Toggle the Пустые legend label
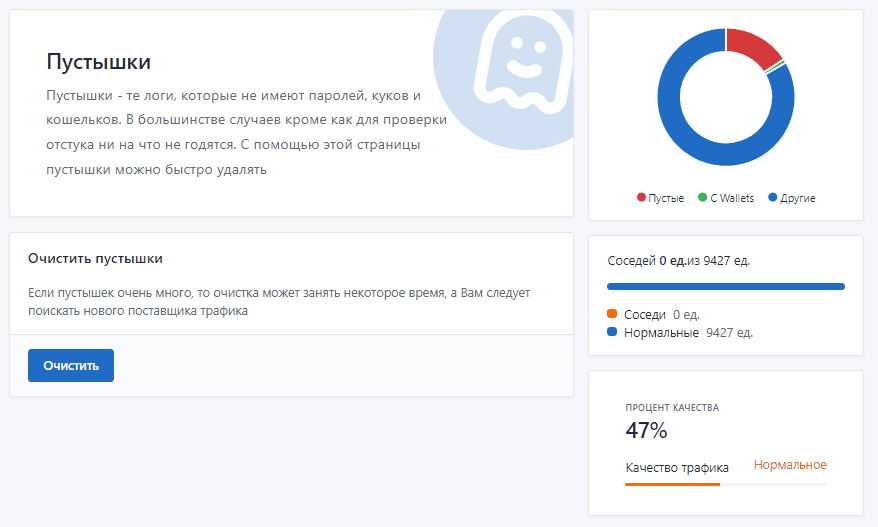878x527 pixels. coord(666,198)
